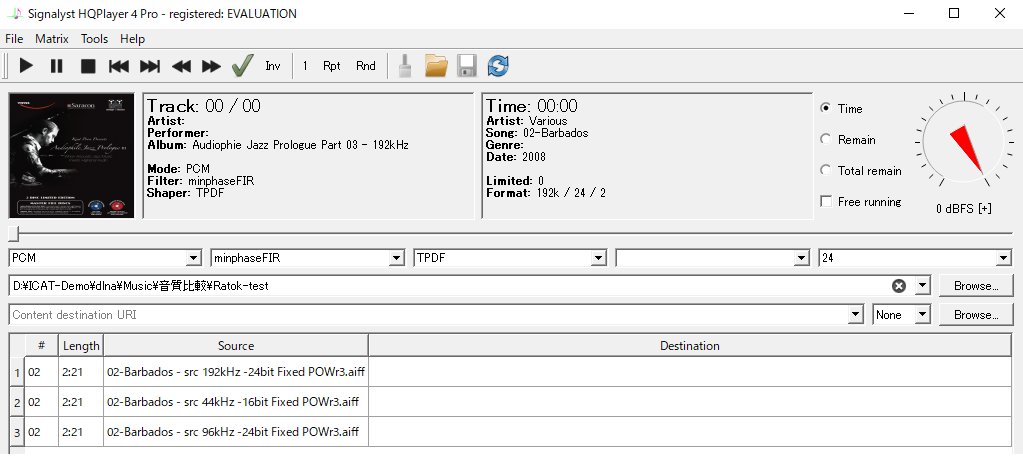Expand the destination URI dropdown arrow
Image resolution: width=1023 pixels, height=461 pixels.
(855, 315)
